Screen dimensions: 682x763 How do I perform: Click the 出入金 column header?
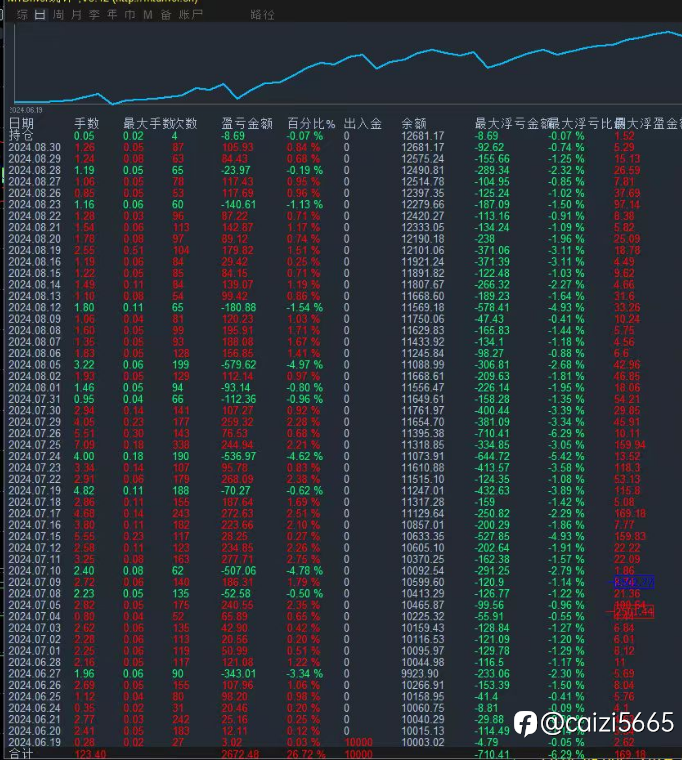click(362, 124)
